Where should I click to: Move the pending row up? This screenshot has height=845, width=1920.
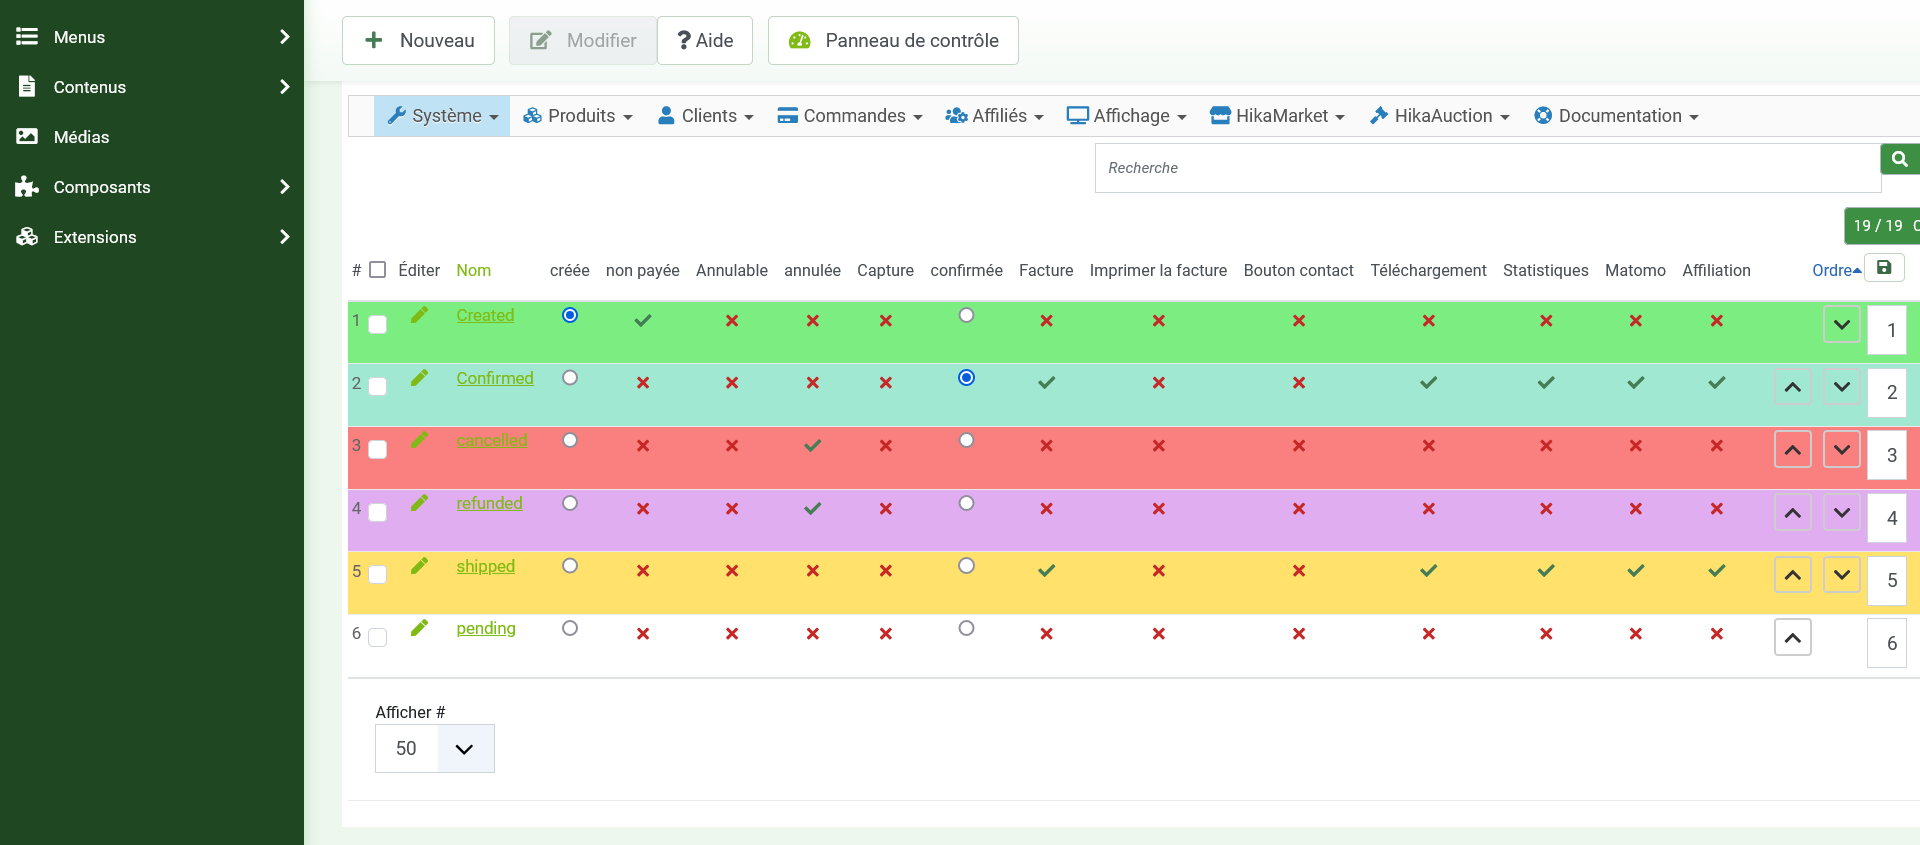click(x=1793, y=638)
